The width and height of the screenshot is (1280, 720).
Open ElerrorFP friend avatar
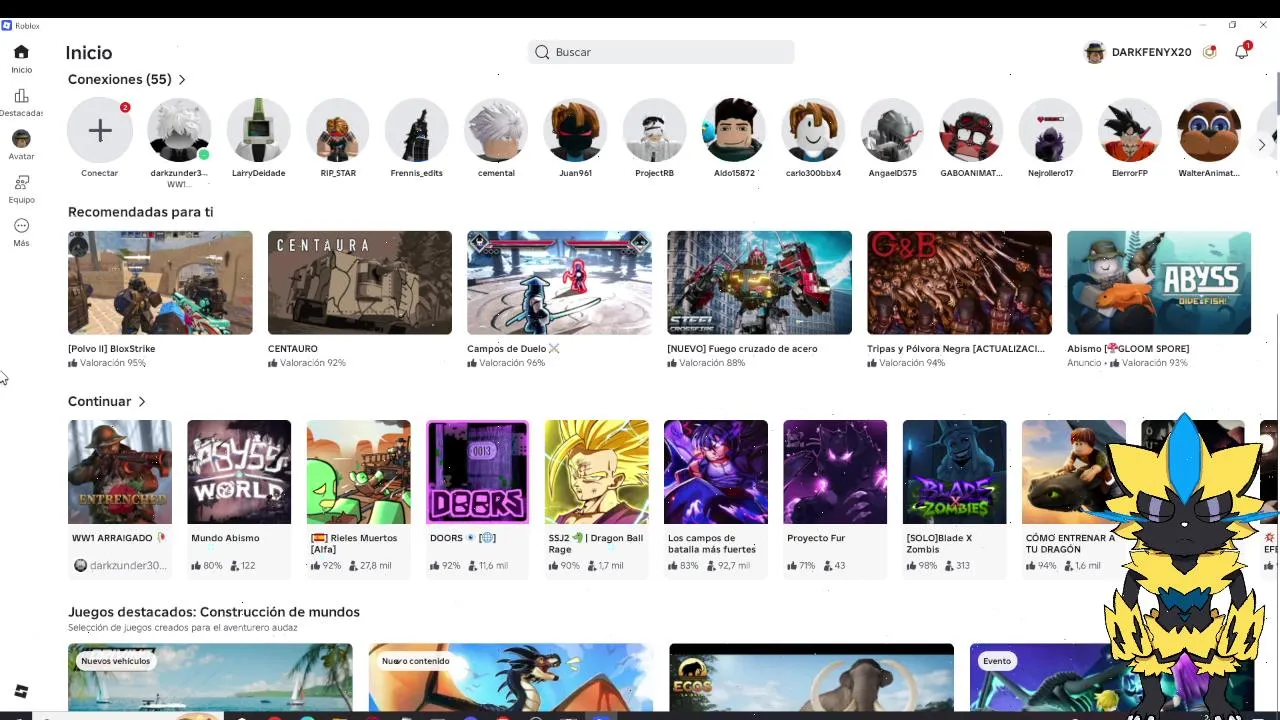(1130, 130)
